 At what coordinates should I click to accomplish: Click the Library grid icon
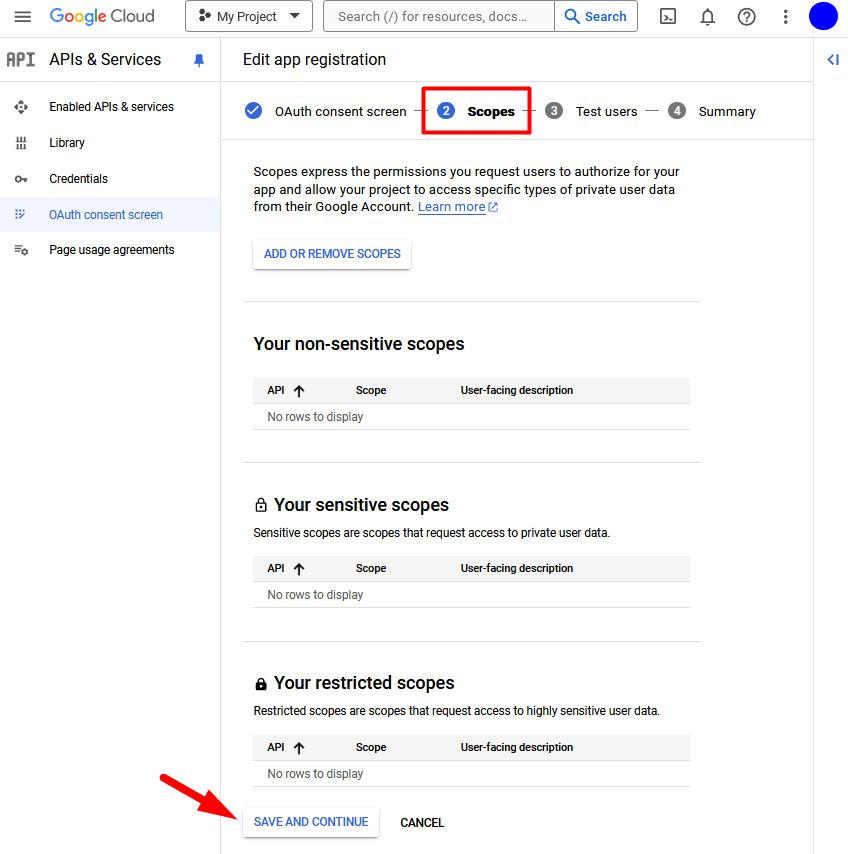[x=21, y=143]
